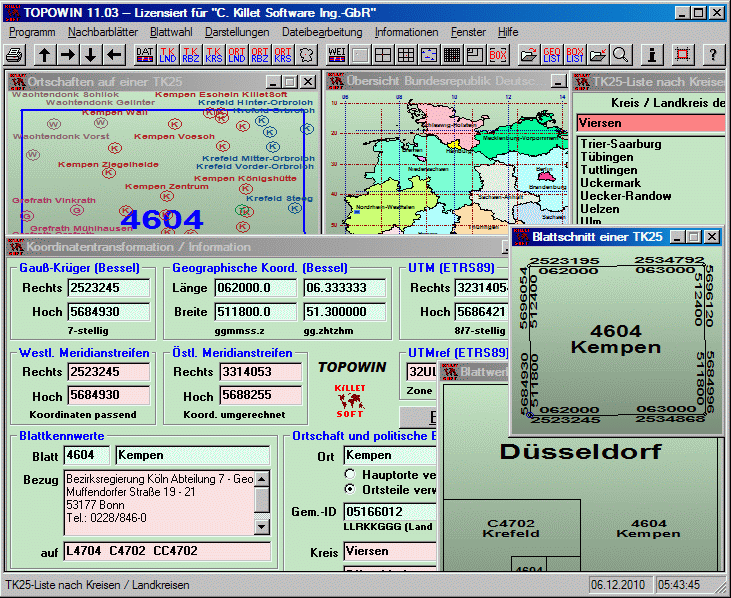731x598 pixels.
Task: Click the open folder with red arrow icon
Action: click(529, 55)
